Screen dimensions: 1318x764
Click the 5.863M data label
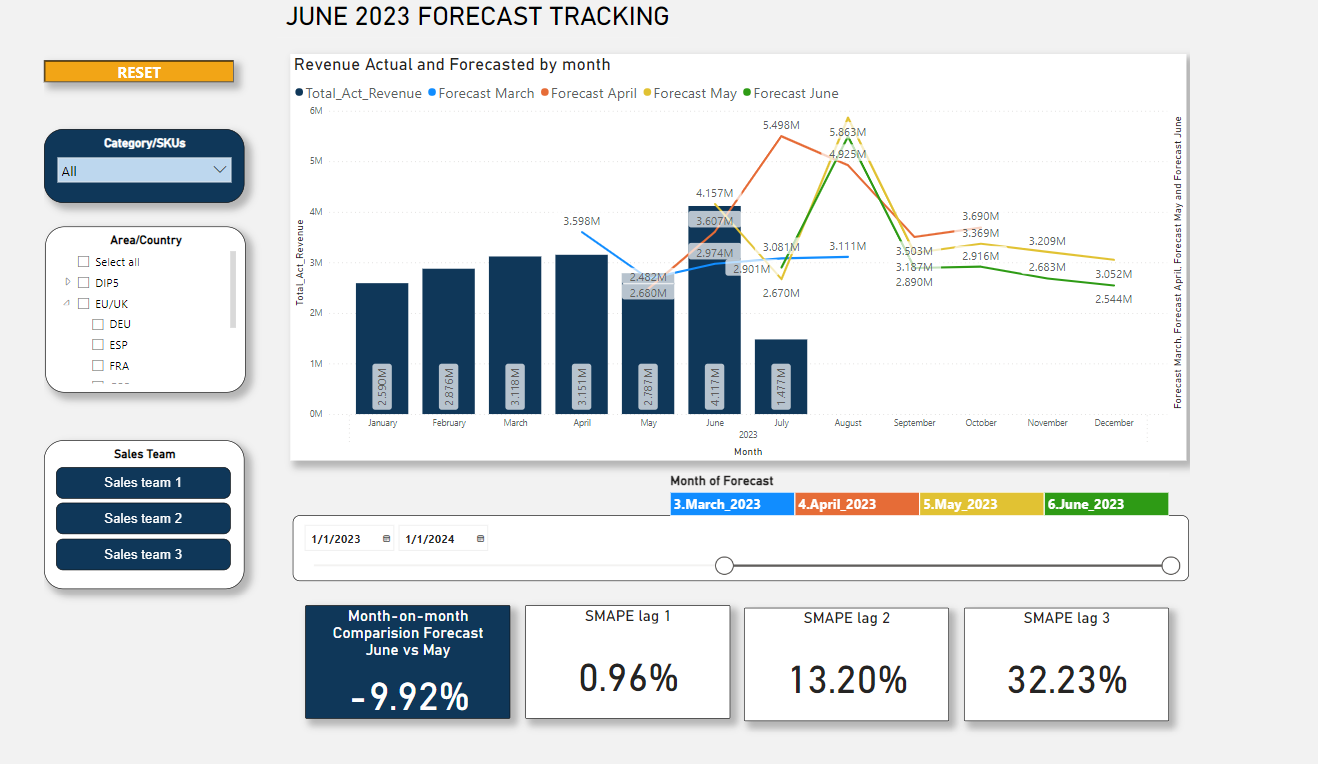[x=847, y=132]
